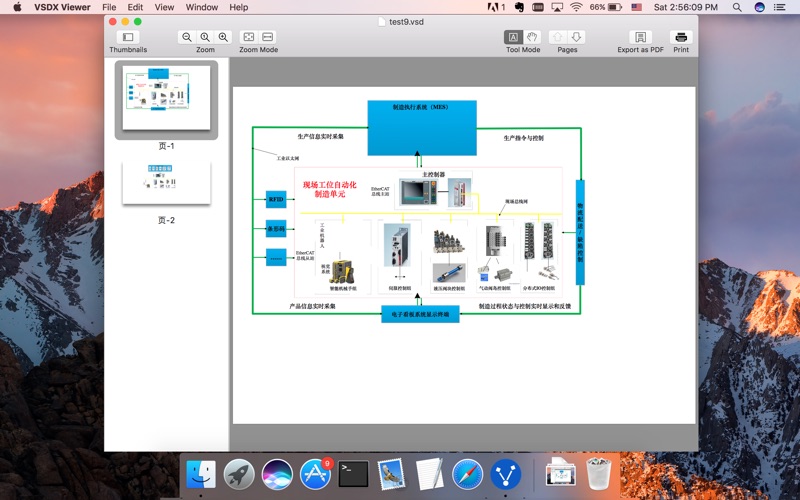Activate the text selection tool mode

513,37
